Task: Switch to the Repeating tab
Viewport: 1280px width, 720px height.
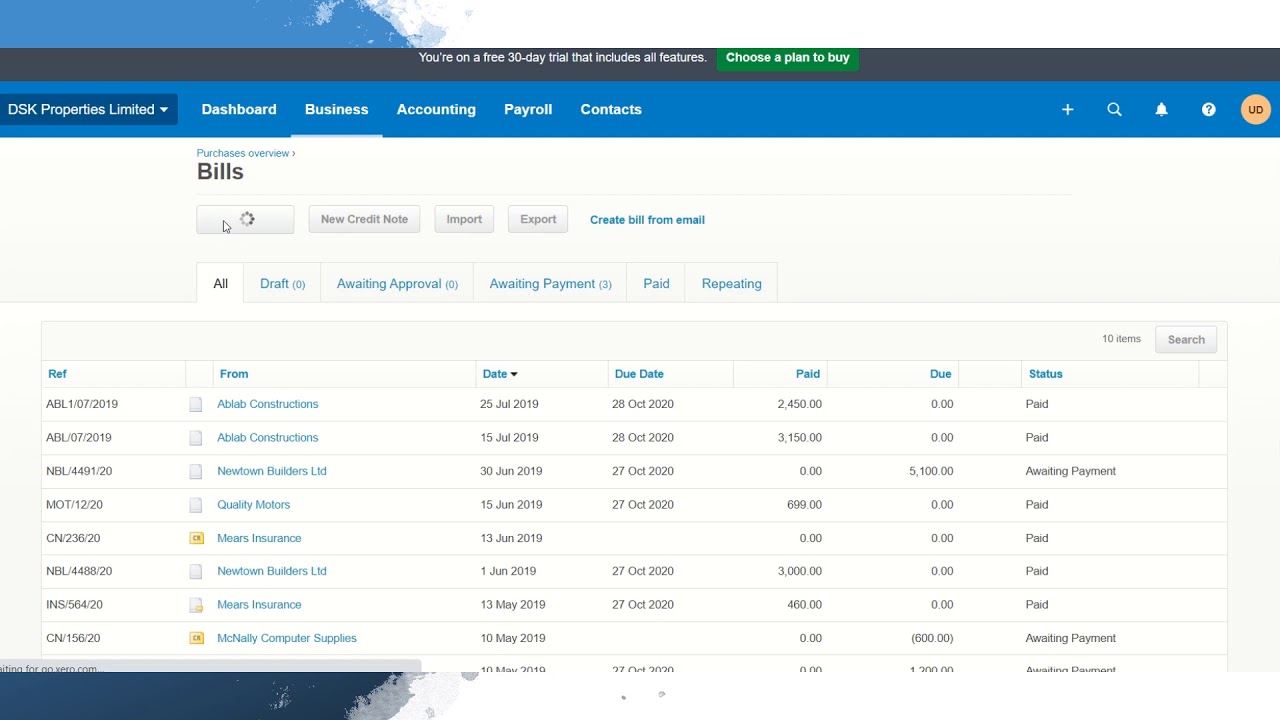Action: tap(731, 284)
